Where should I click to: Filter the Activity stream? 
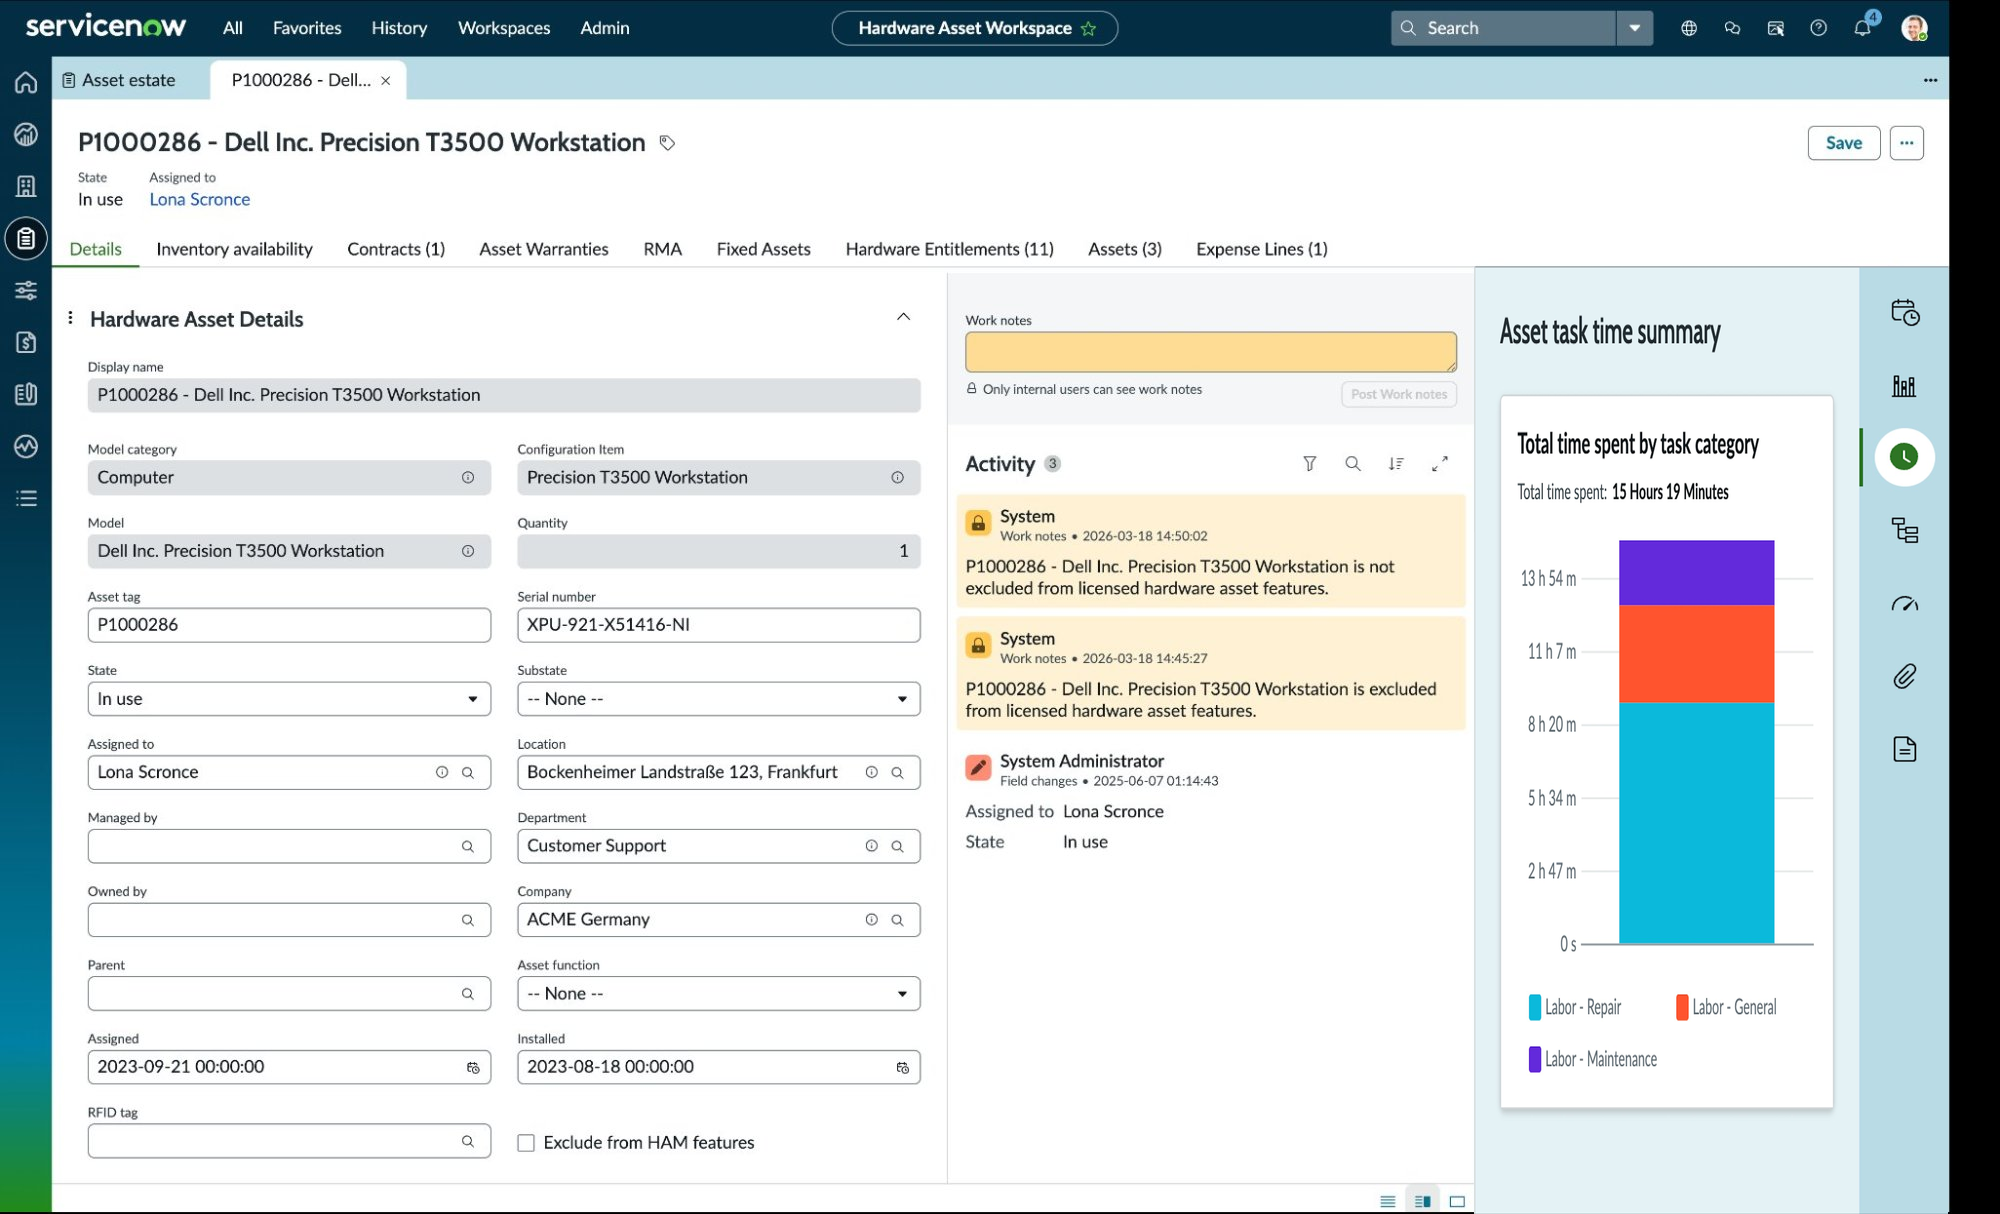coord(1309,464)
